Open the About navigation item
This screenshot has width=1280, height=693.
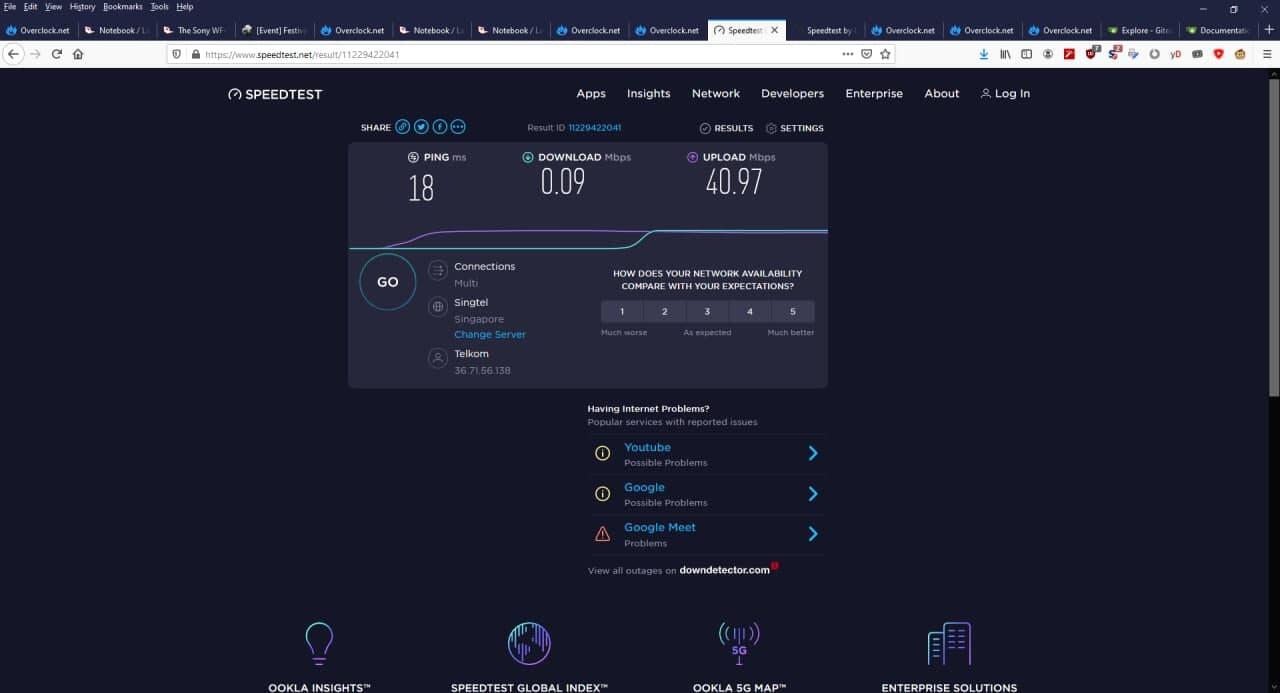pyautogui.click(x=942, y=94)
